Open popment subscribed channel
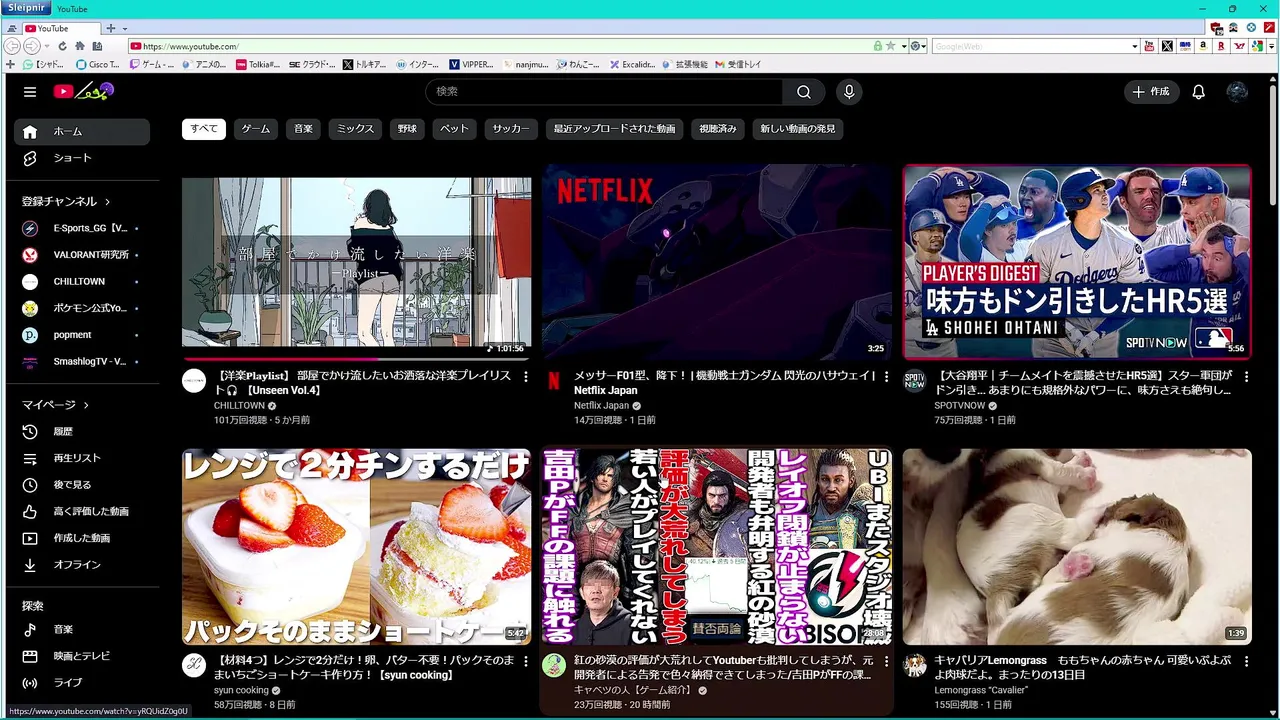1280x720 pixels. [82, 335]
